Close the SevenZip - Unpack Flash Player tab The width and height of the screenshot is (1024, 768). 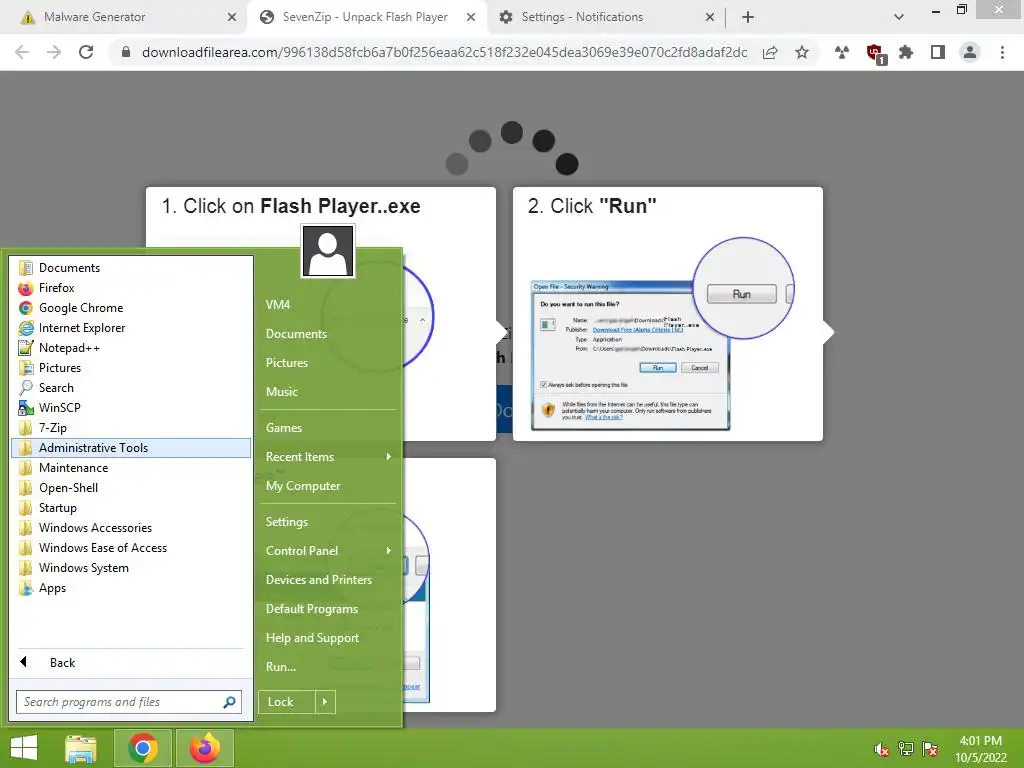click(x=471, y=18)
